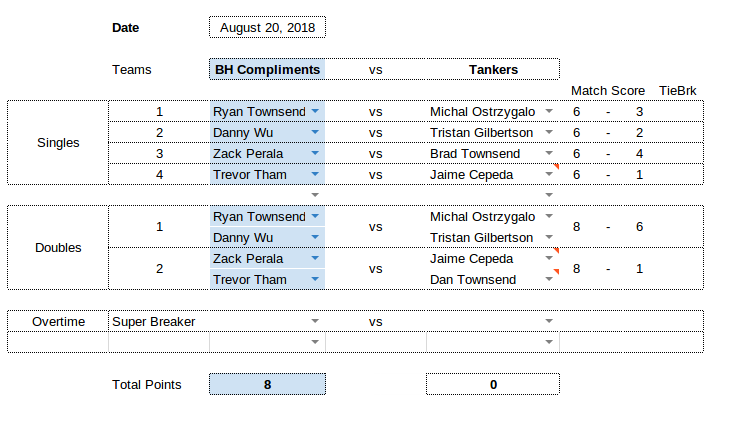Select the Tankers team name cell
This screenshot has width=742, height=431.
point(493,70)
